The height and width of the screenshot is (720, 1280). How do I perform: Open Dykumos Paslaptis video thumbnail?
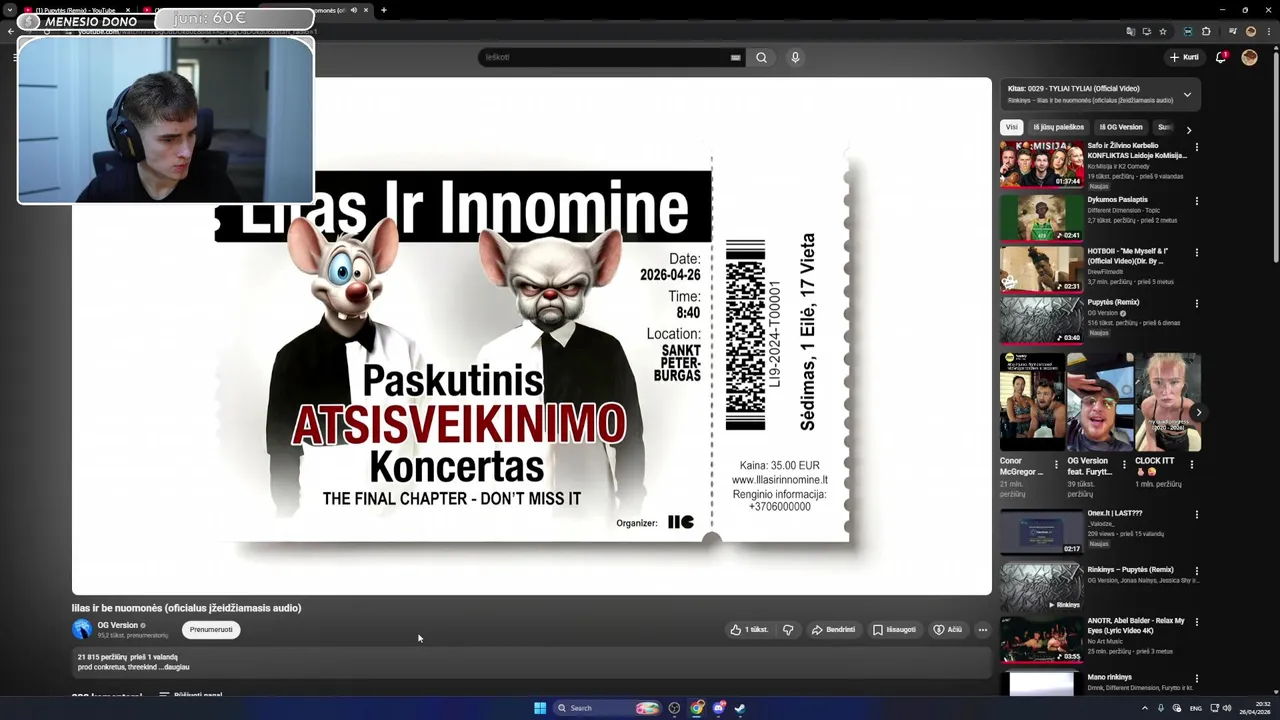1041,218
